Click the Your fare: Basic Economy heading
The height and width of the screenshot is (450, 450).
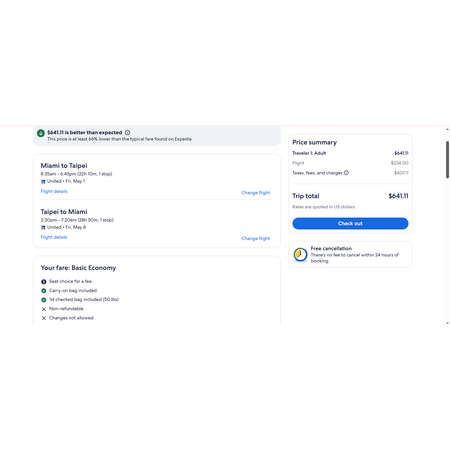78,268
